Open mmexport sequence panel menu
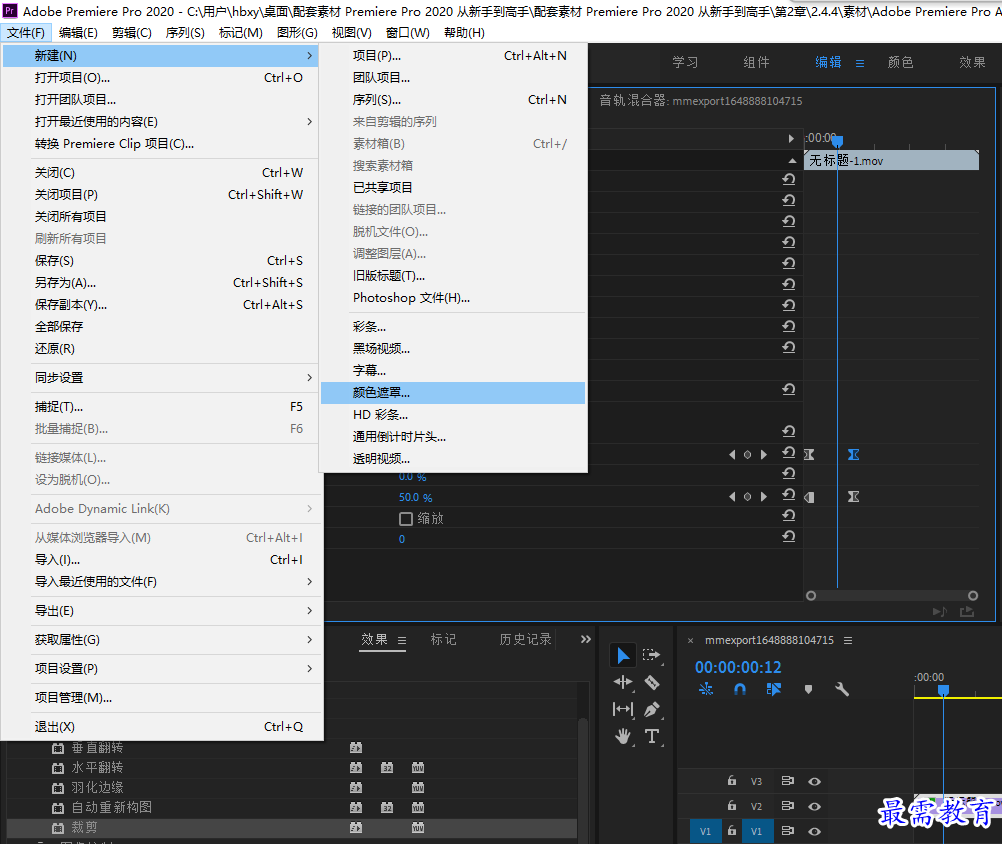This screenshot has height=844, width=1002. (x=848, y=640)
